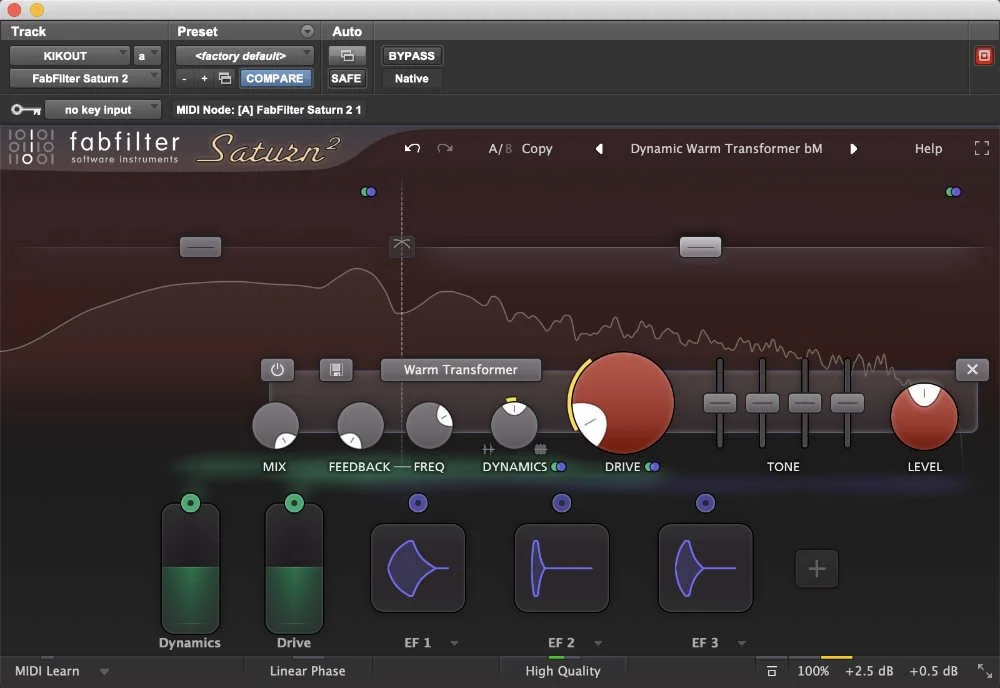Click the MIX knob
The image size is (1000, 688).
click(276, 425)
